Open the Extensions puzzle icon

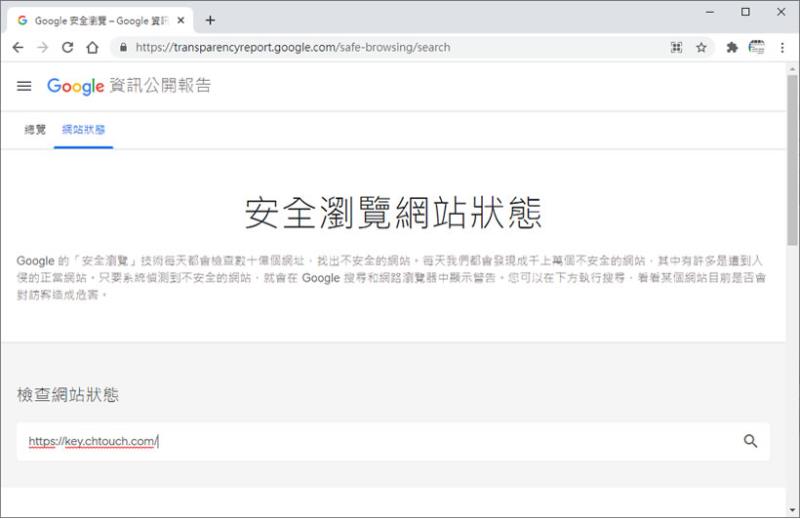click(732, 47)
